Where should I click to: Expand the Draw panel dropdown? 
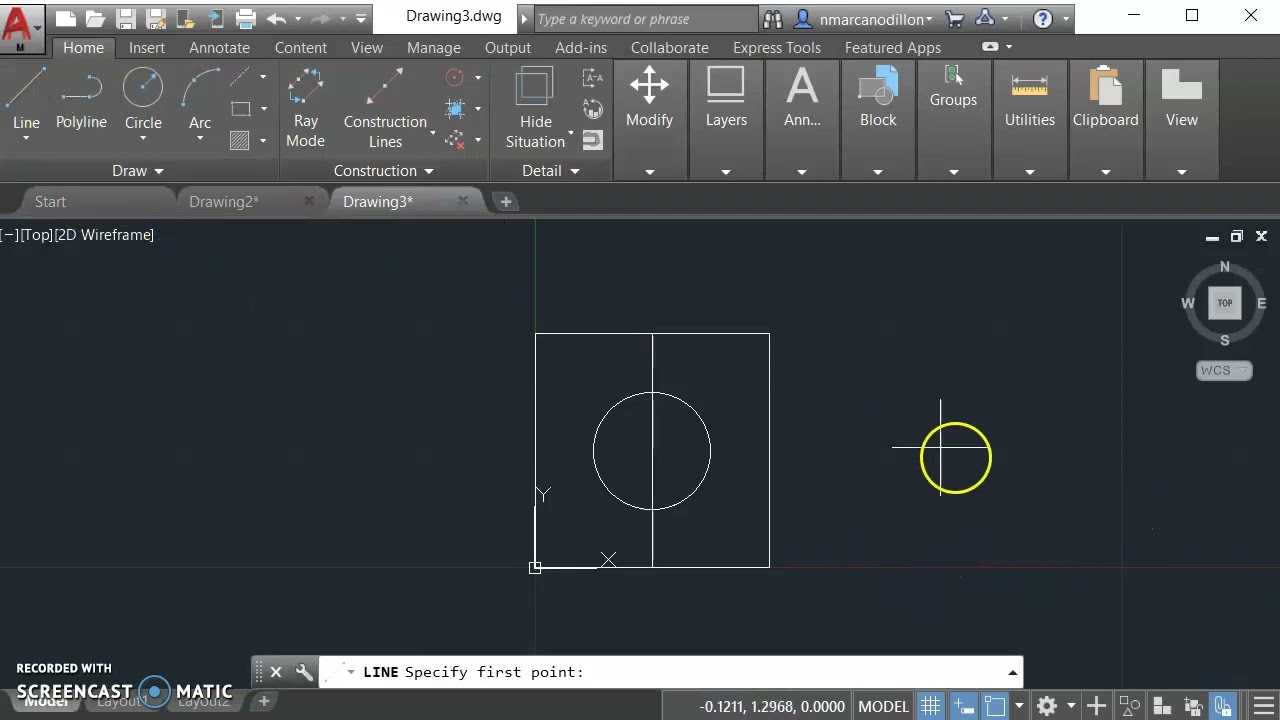pyautogui.click(x=138, y=171)
